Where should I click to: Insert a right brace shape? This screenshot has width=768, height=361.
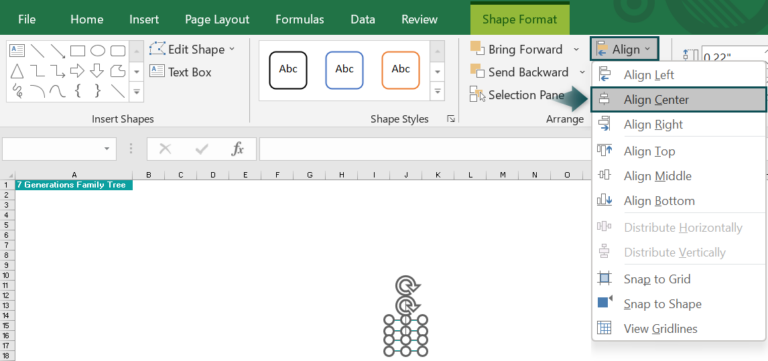pos(97,91)
